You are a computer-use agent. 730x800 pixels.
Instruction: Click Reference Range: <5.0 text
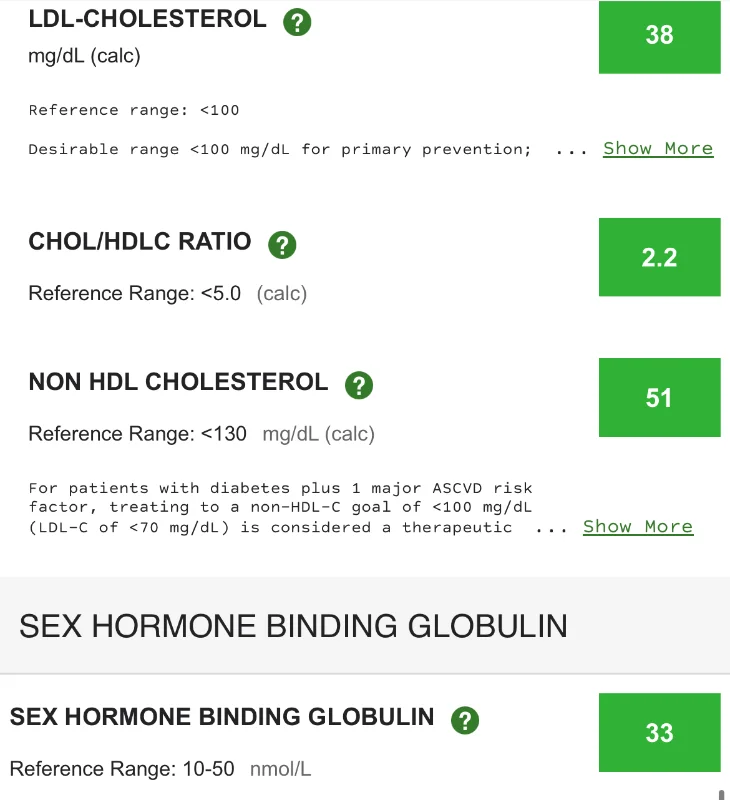click(135, 294)
